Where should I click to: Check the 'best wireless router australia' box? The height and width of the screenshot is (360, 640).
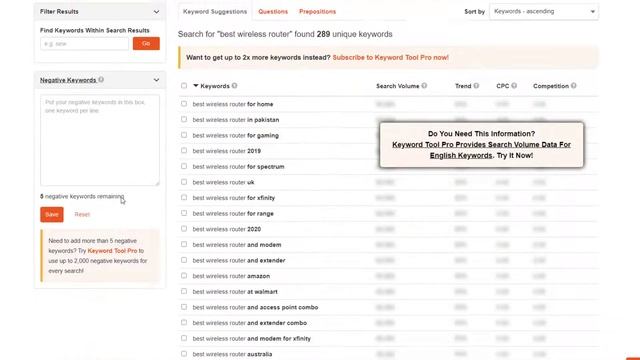184,354
